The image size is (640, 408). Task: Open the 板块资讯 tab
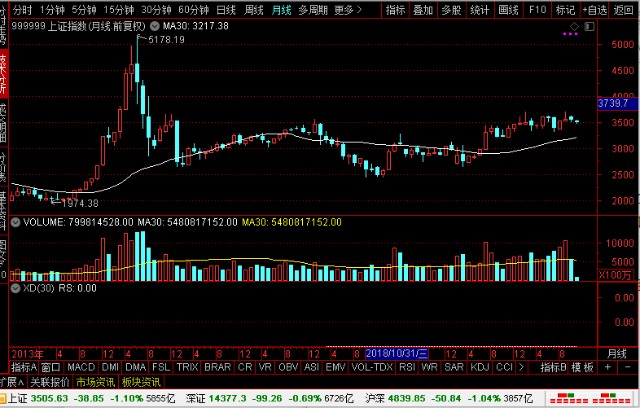point(141,382)
